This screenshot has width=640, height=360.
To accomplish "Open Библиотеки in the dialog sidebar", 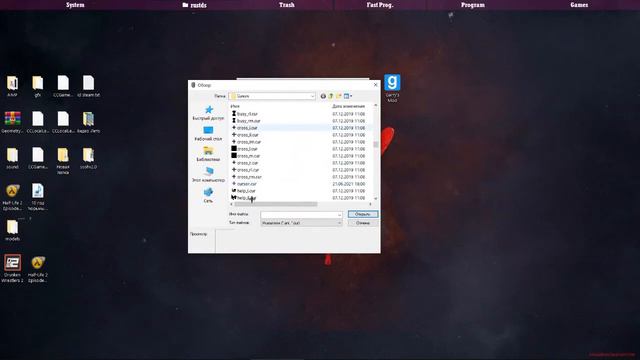I will tap(208, 154).
